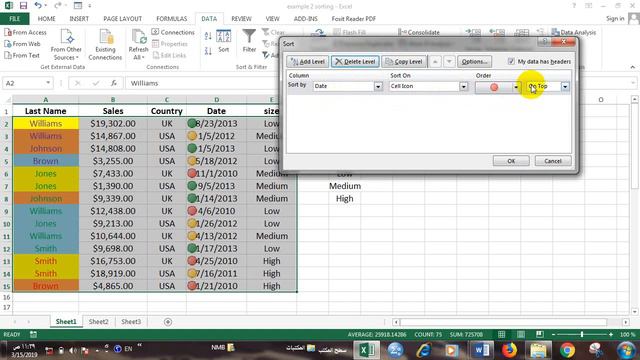Switch to the VIEW tab

click(x=272, y=19)
